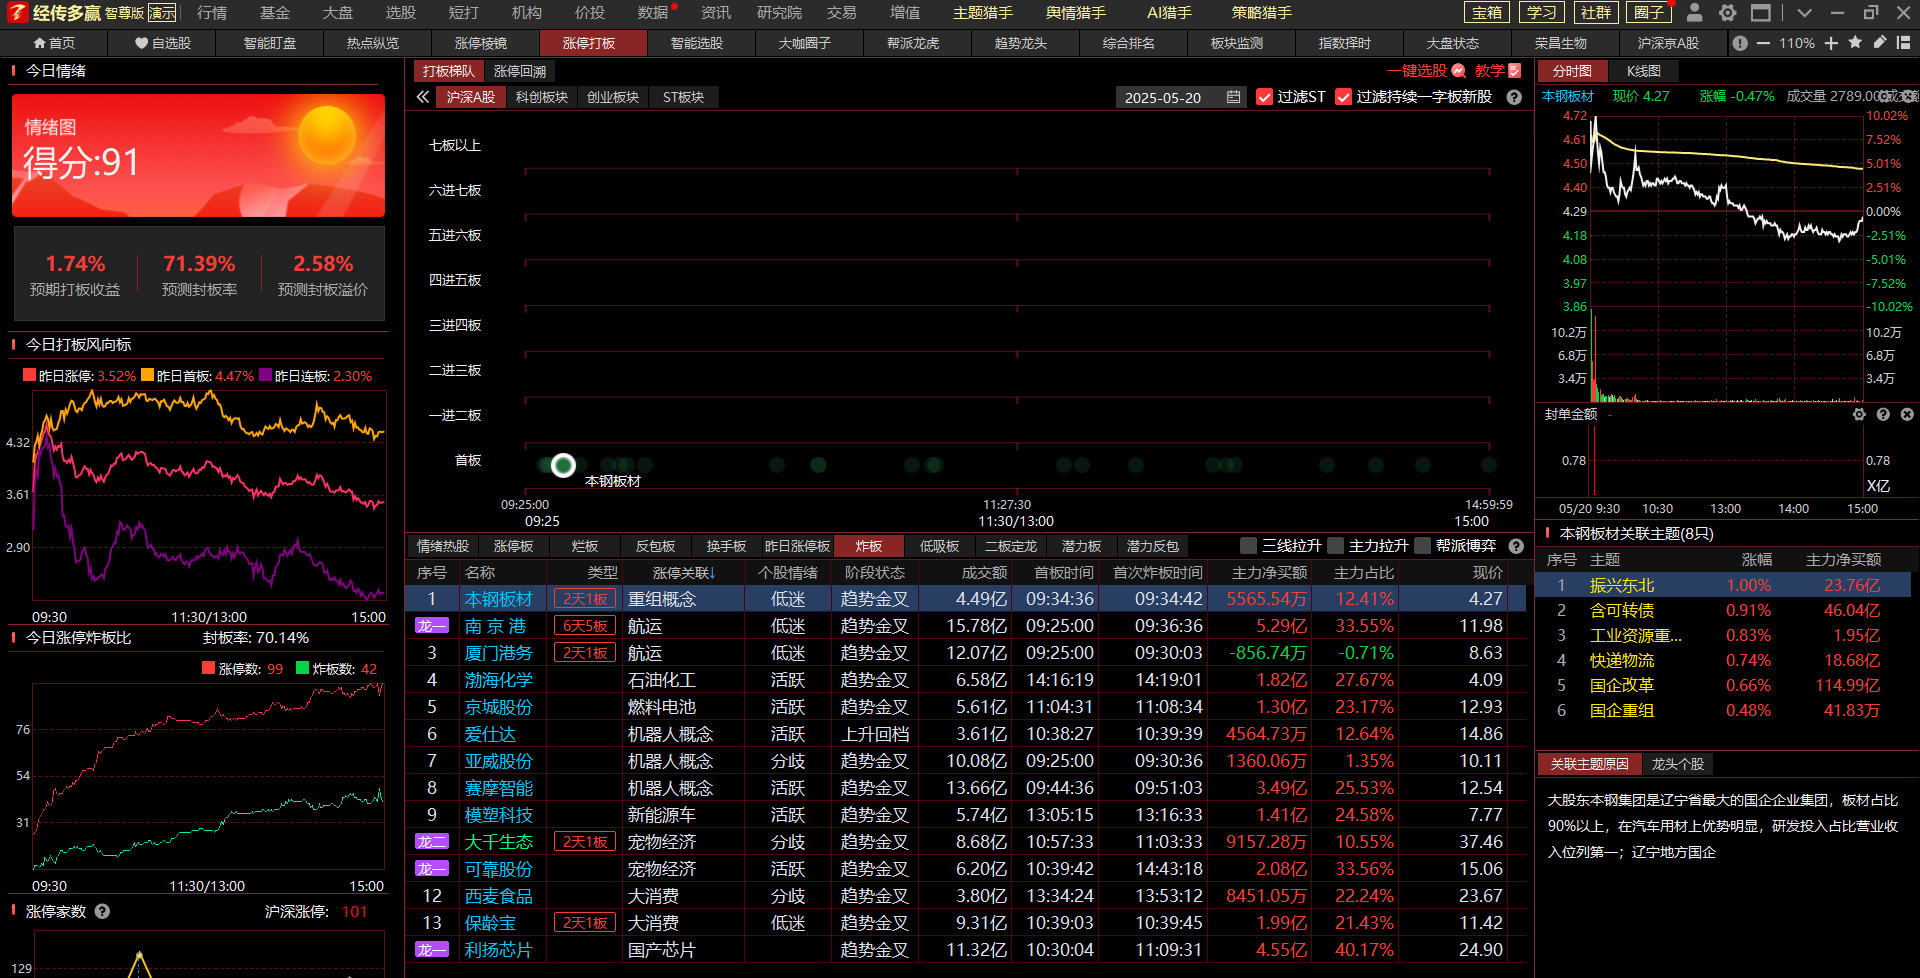Open the 教学 tutorial icon
Image resolution: width=1920 pixels, height=978 pixels.
(1515, 71)
